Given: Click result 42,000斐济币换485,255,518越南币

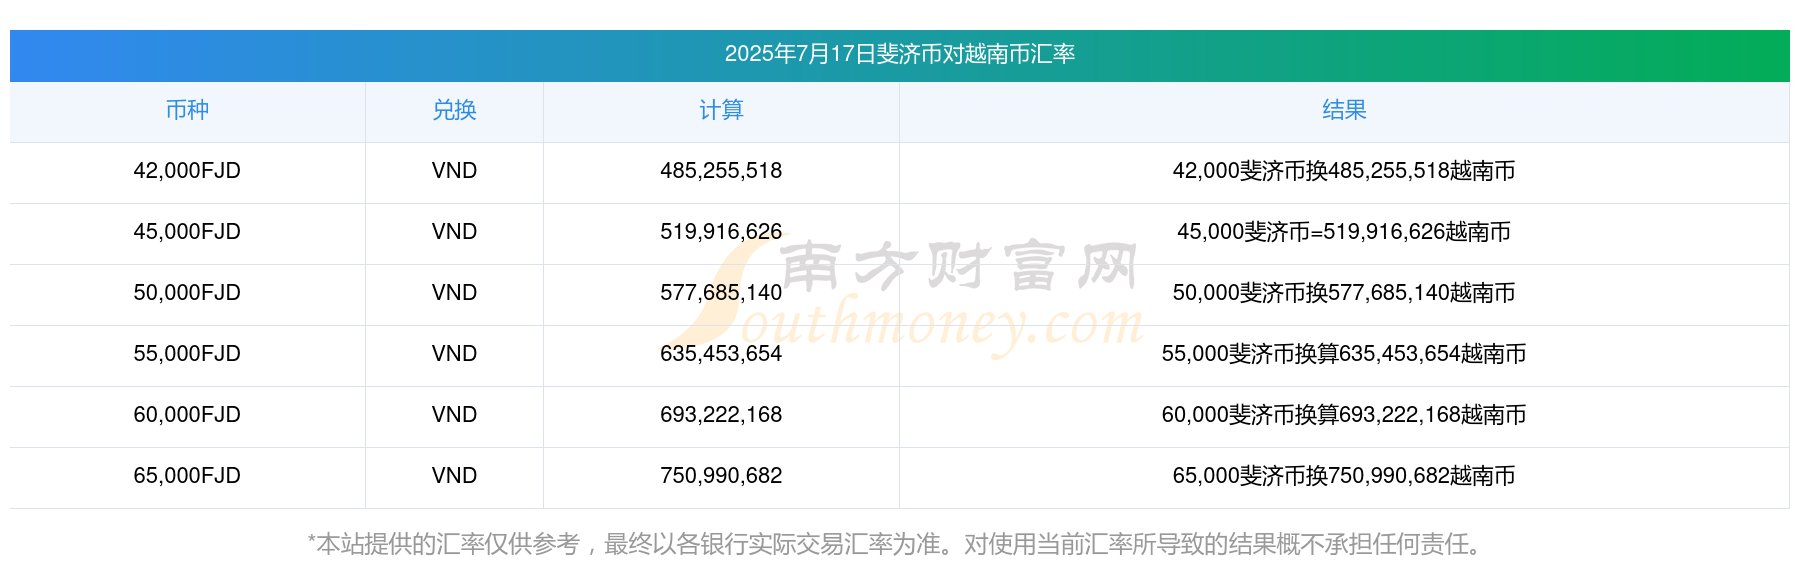Looking at the screenshot, I should pyautogui.click(x=1344, y=171).
